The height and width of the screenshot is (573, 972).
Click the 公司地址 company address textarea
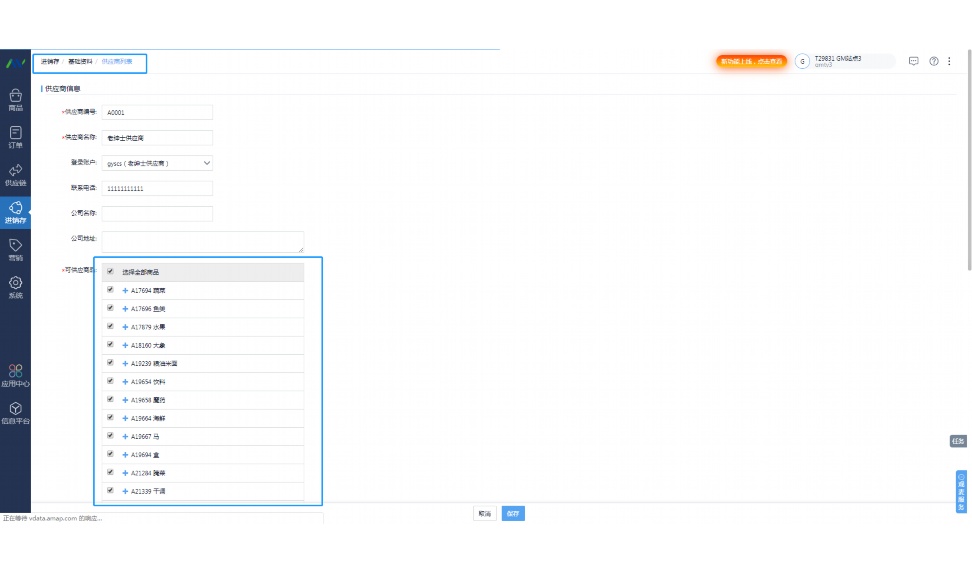203,242
